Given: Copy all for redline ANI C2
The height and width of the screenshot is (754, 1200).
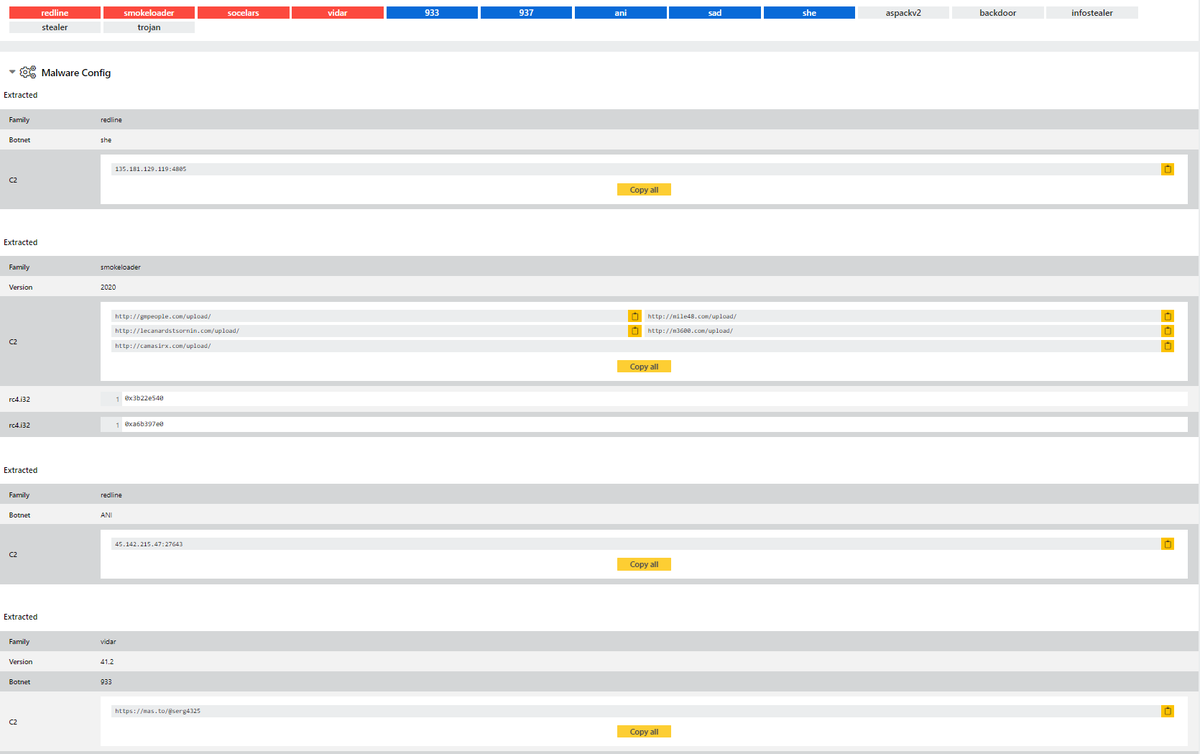Looking at the screenshot, I should pos(644,564).
